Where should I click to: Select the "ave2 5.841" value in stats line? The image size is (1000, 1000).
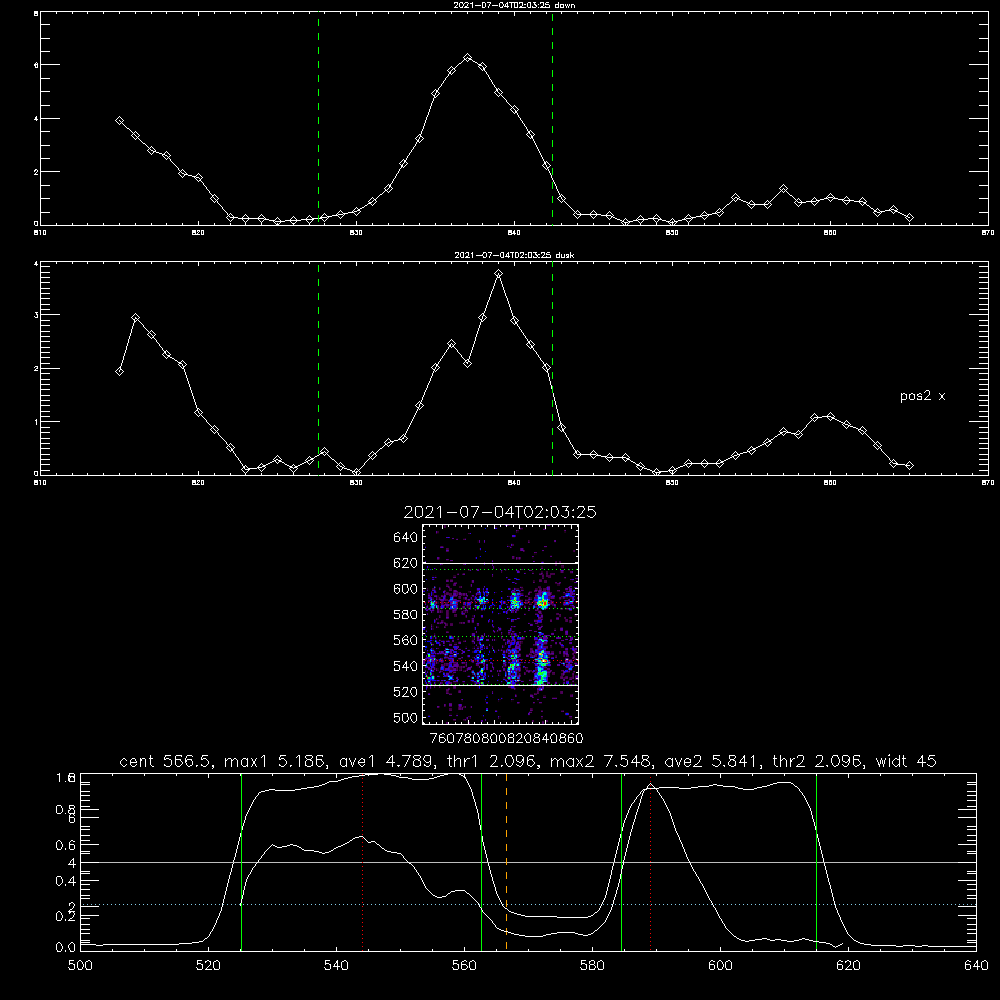click(710, 761)
